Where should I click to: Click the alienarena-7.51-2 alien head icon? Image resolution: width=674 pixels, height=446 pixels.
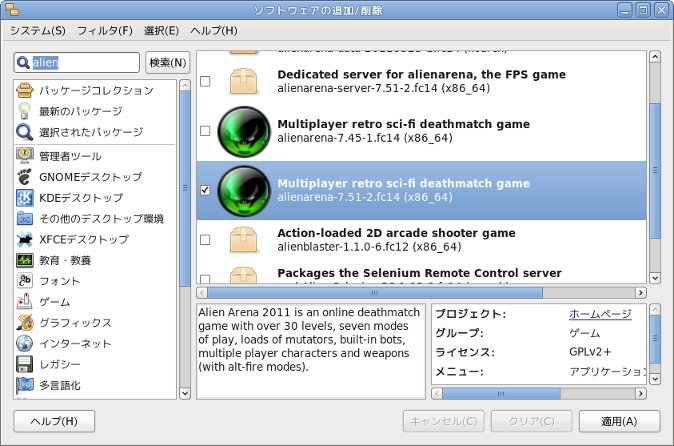click(244, 191)
